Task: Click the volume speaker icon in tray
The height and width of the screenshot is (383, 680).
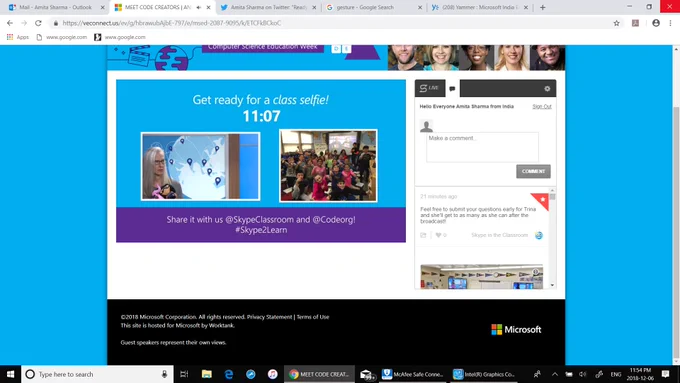Action: [x=583, y=374]
